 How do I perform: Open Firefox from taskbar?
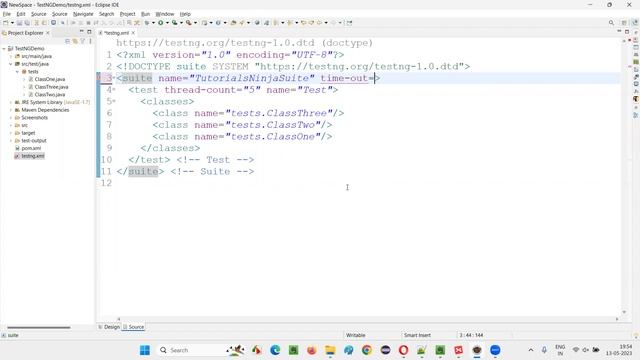pos(311,350)
